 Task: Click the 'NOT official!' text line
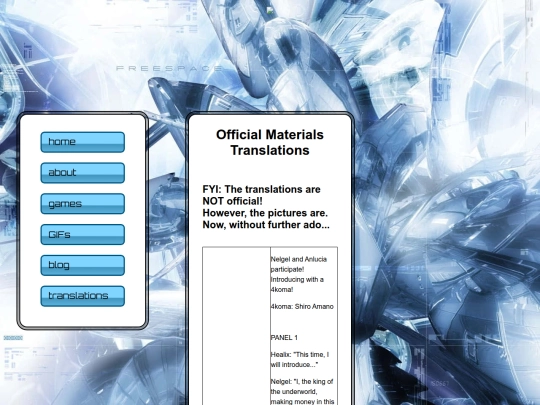coord(232,201)
